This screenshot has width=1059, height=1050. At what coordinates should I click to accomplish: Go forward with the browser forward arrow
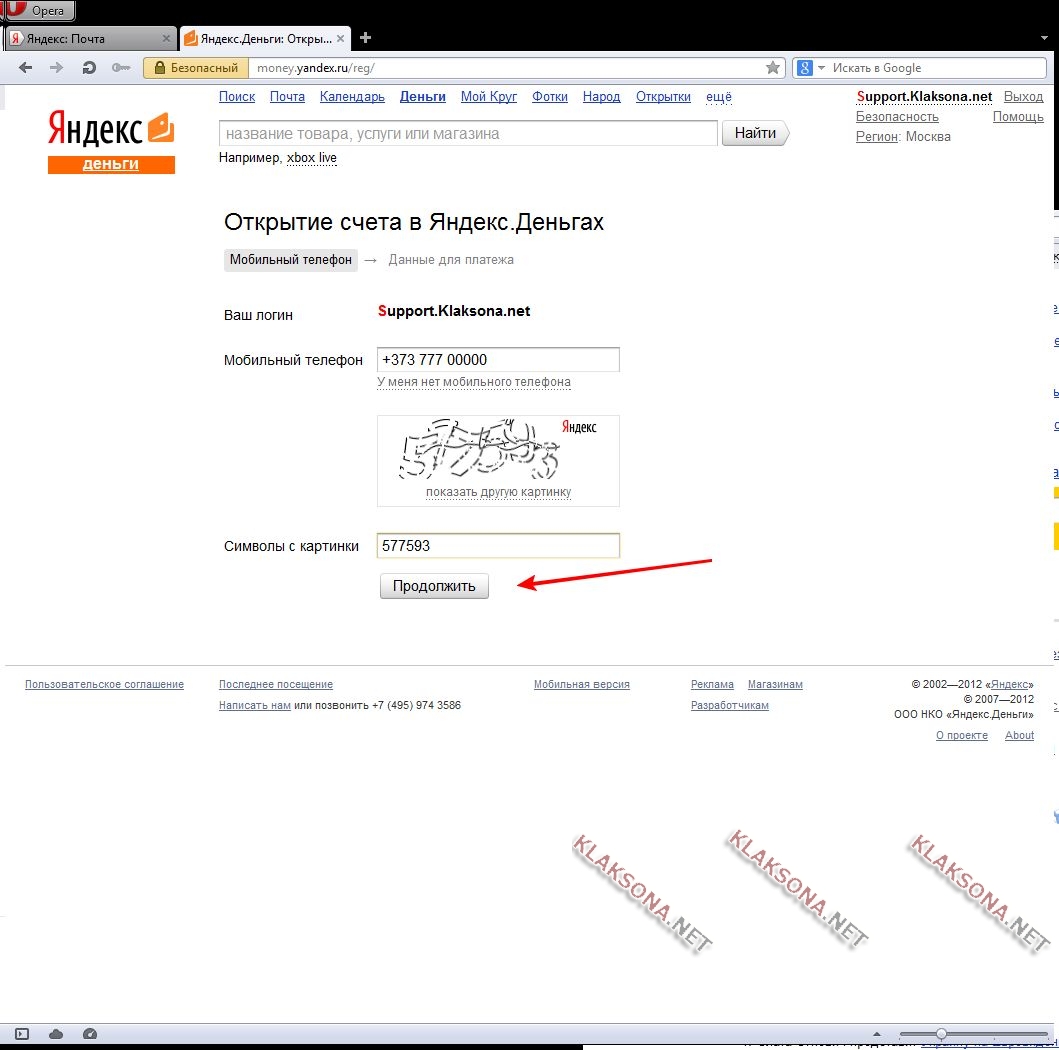click(x=57, y=68)
